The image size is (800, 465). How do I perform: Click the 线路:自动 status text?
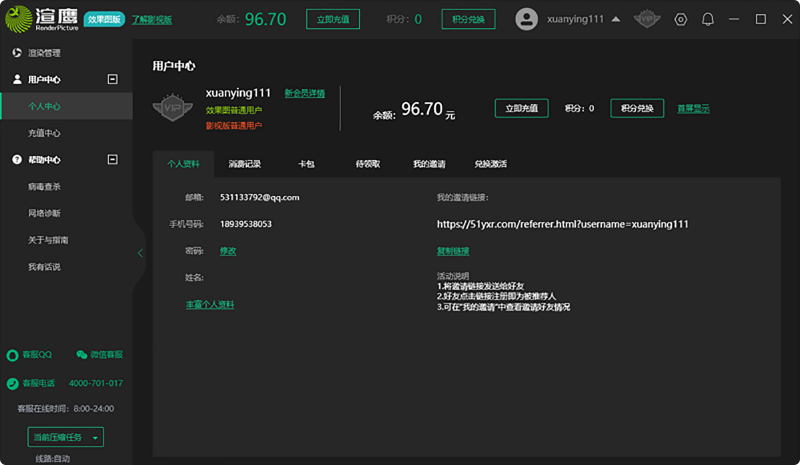(53, 458)
